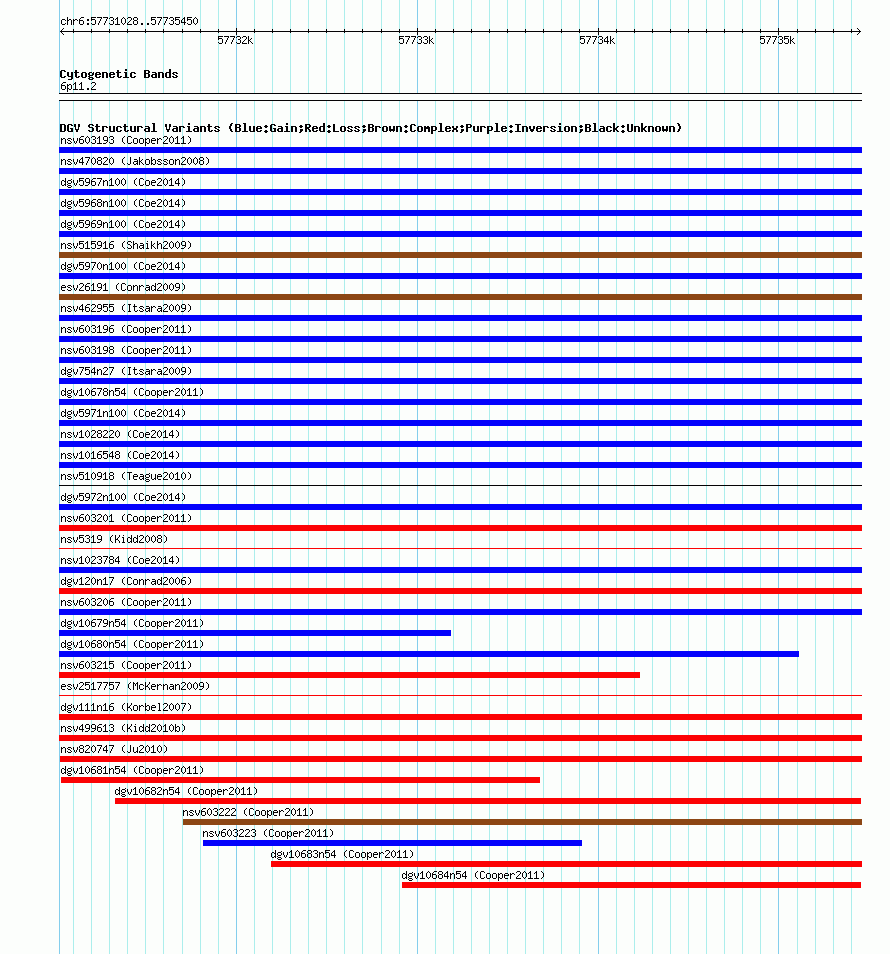890x954 pixels.
Task: Click the dgv10684n54 (Cooper2011) label
Action: coord(473,875)
